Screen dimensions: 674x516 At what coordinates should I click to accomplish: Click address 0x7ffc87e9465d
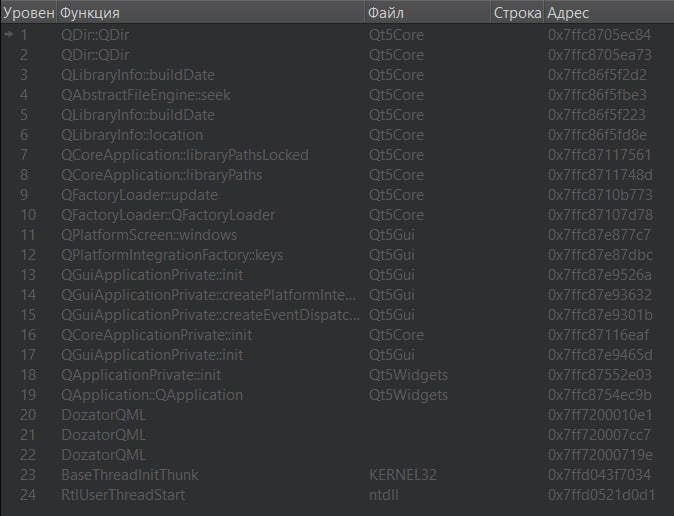pos(600,355)
